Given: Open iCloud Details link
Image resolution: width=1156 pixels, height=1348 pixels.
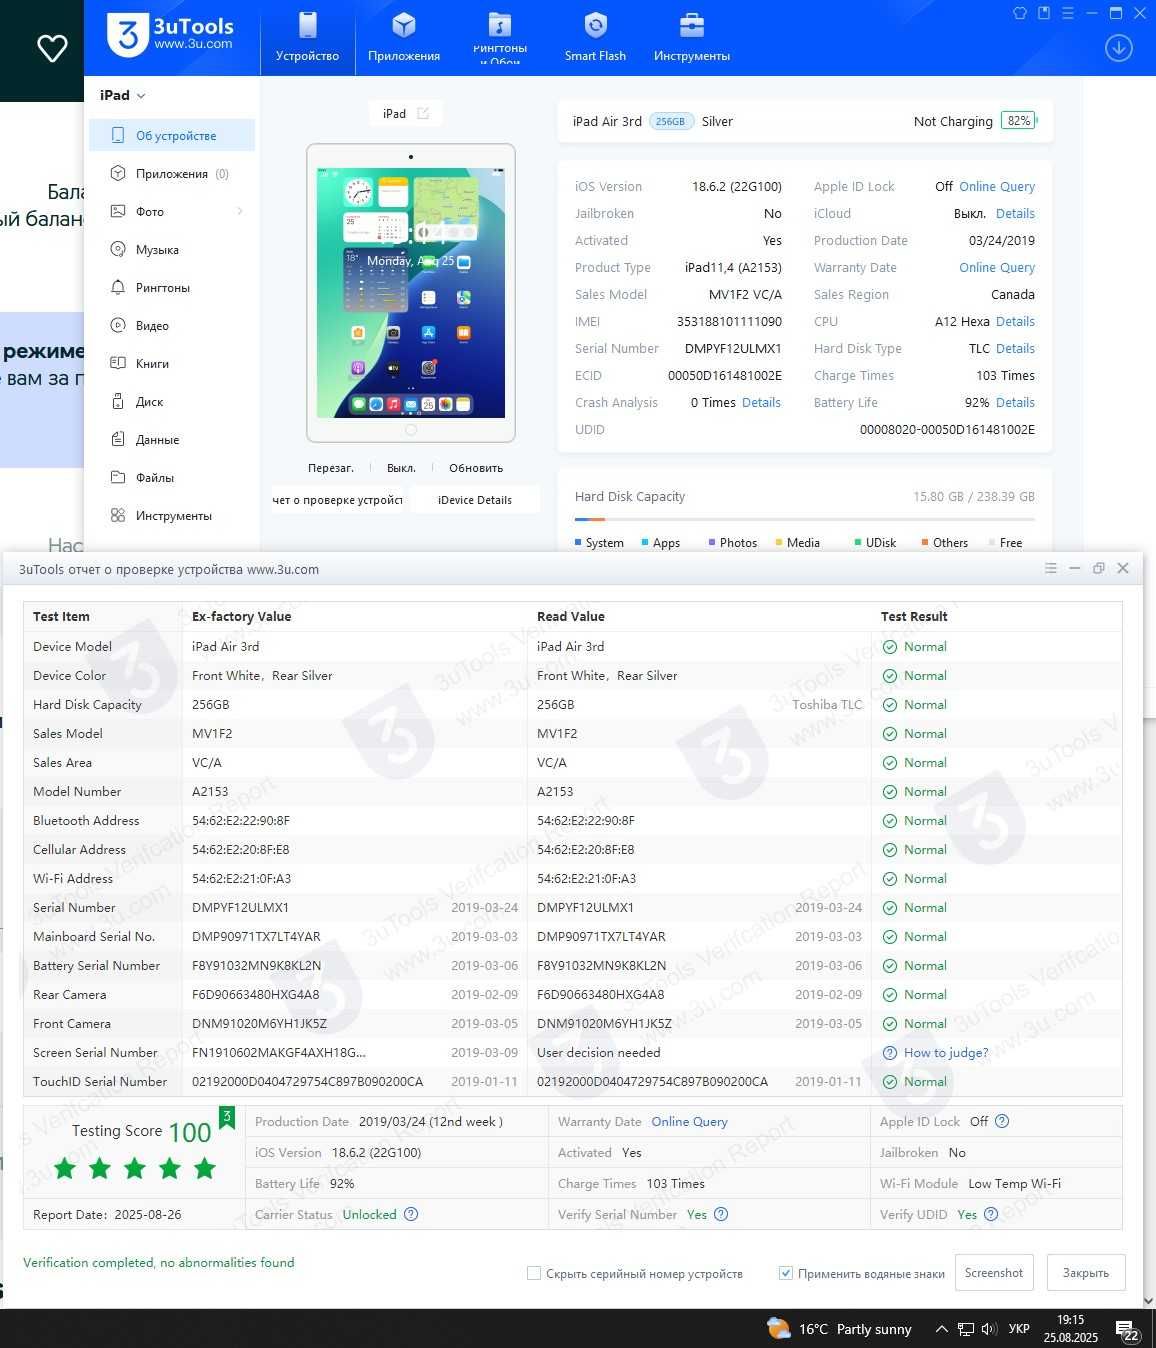Looking at the screenshot, I should (1015, 213).
